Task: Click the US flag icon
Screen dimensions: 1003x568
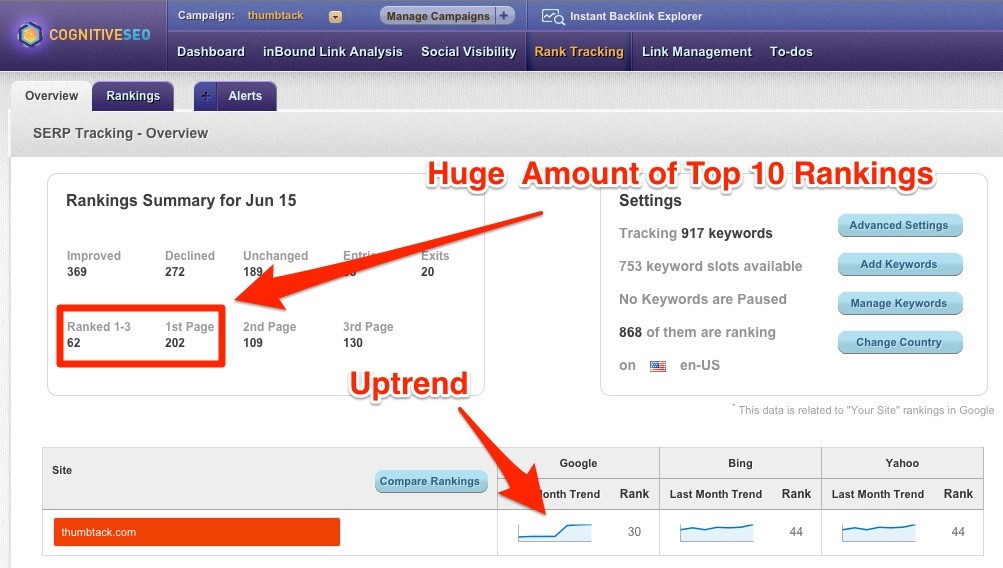Action: (658, 366)
